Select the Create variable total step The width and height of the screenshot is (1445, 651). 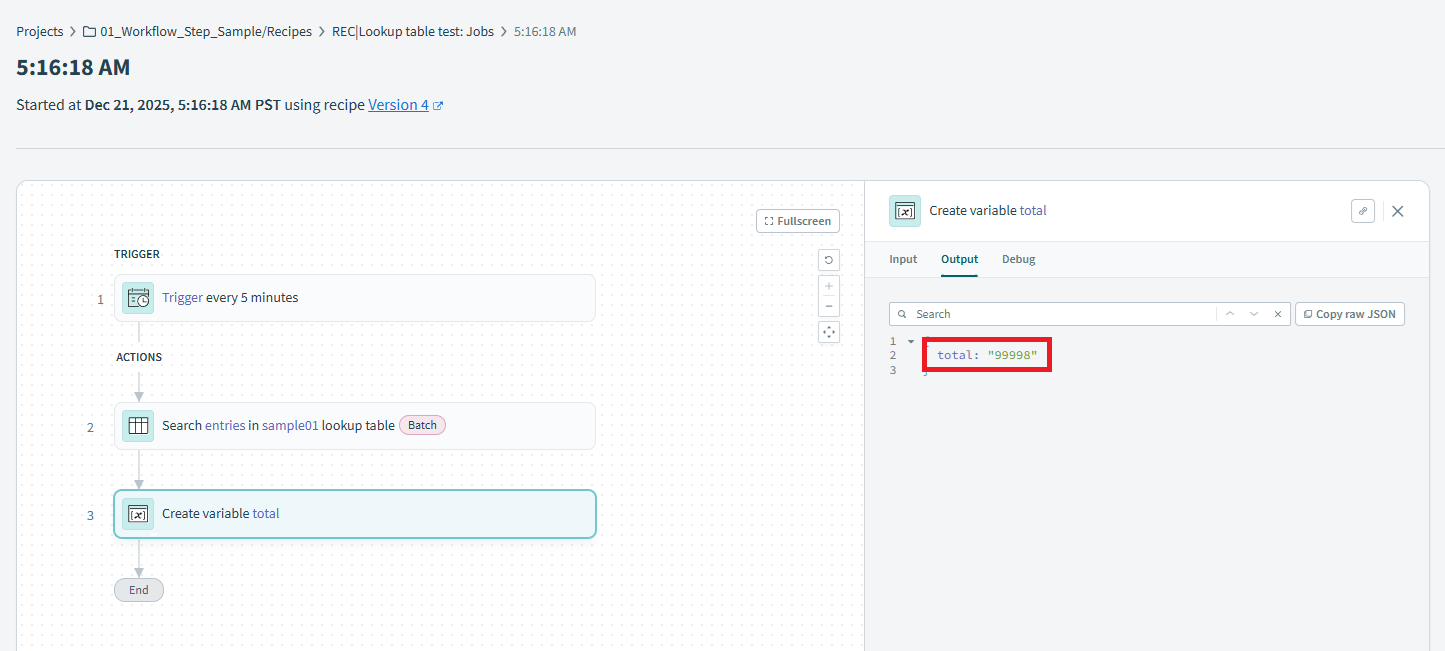pyautogui.click(x=355, y=514)
